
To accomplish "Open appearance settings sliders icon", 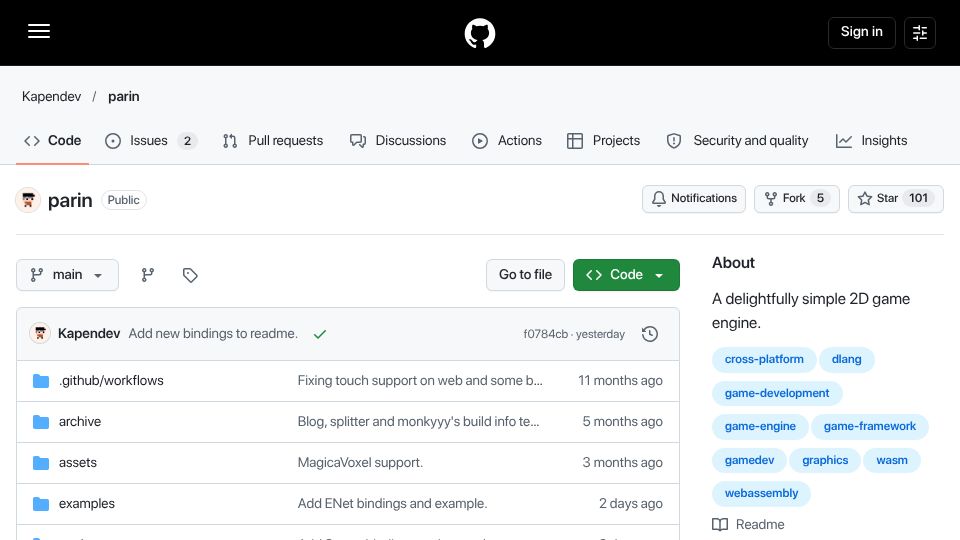I will (x=920, y=32).
